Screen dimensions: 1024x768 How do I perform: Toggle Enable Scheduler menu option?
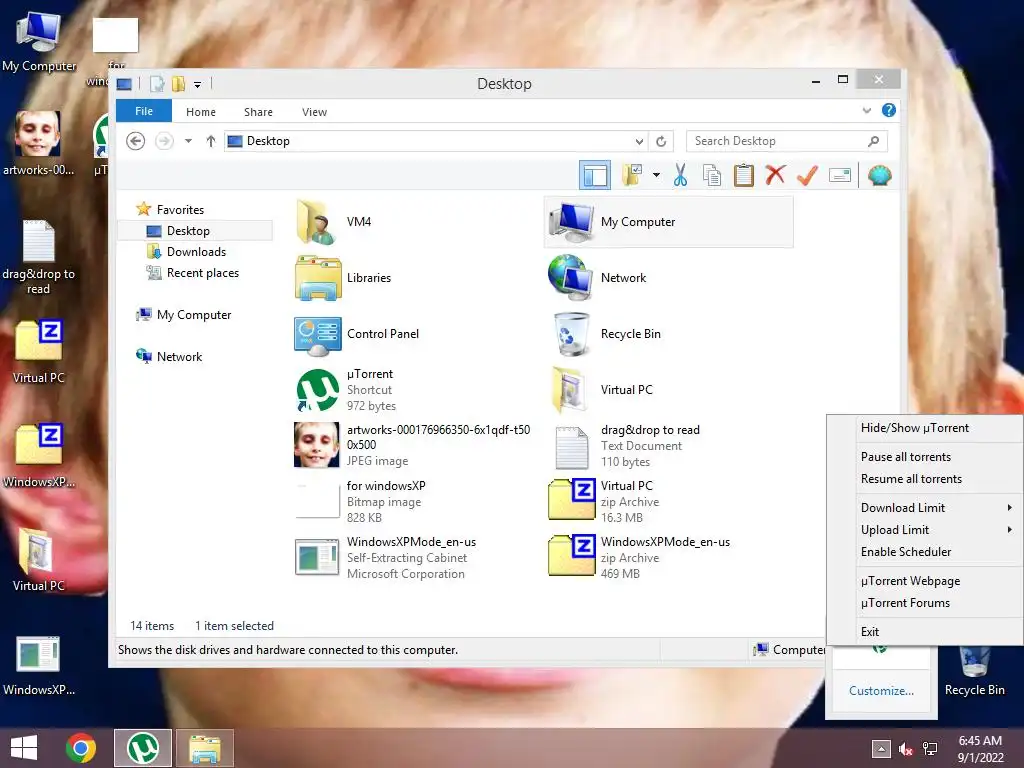(x=925, y=552)
